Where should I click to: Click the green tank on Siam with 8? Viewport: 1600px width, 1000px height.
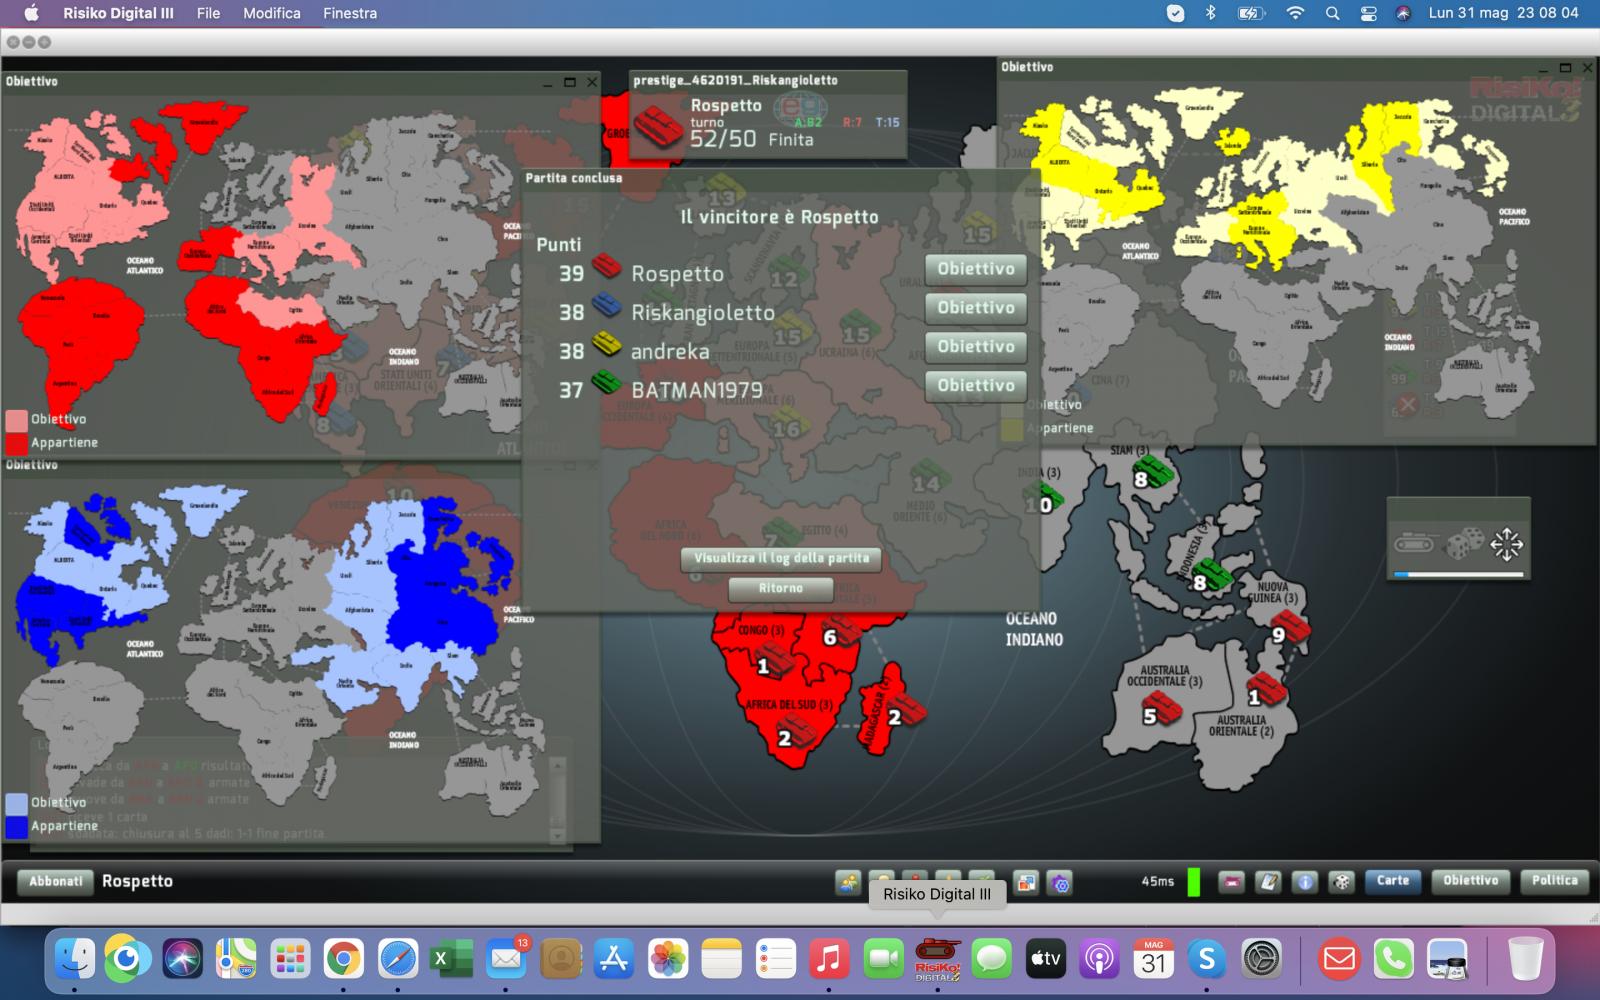pos(1152,471)
